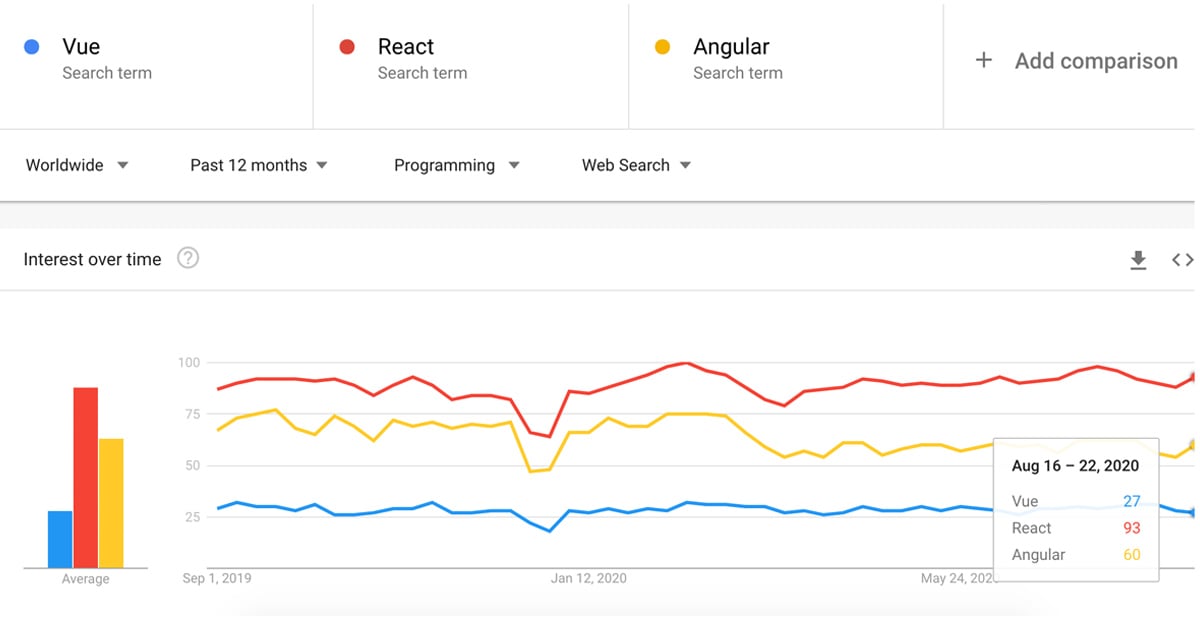This screenshot has width=1200, height=630.
Task: Click the plus icon beside Add comparison
Action: coord(983,61)
